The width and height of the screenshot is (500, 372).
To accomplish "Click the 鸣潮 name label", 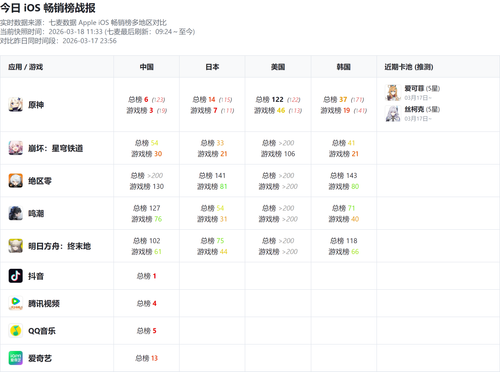I will 36,214.
